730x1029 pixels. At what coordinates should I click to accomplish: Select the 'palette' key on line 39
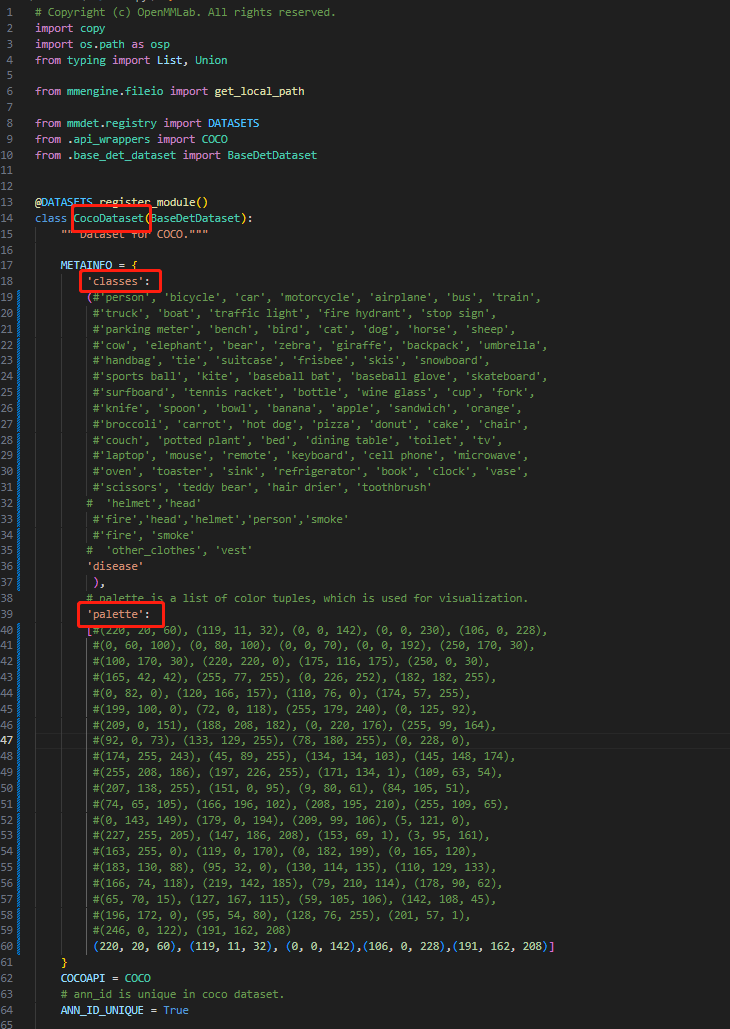[x=116, y=614]
